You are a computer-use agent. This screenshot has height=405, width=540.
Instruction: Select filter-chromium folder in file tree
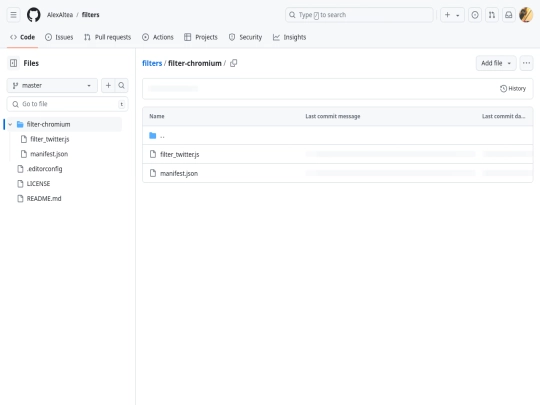pos(48,124)
